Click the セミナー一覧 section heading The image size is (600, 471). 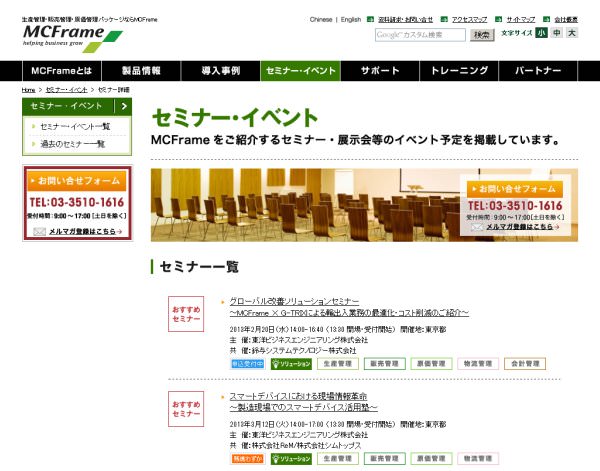click(199, 267)
